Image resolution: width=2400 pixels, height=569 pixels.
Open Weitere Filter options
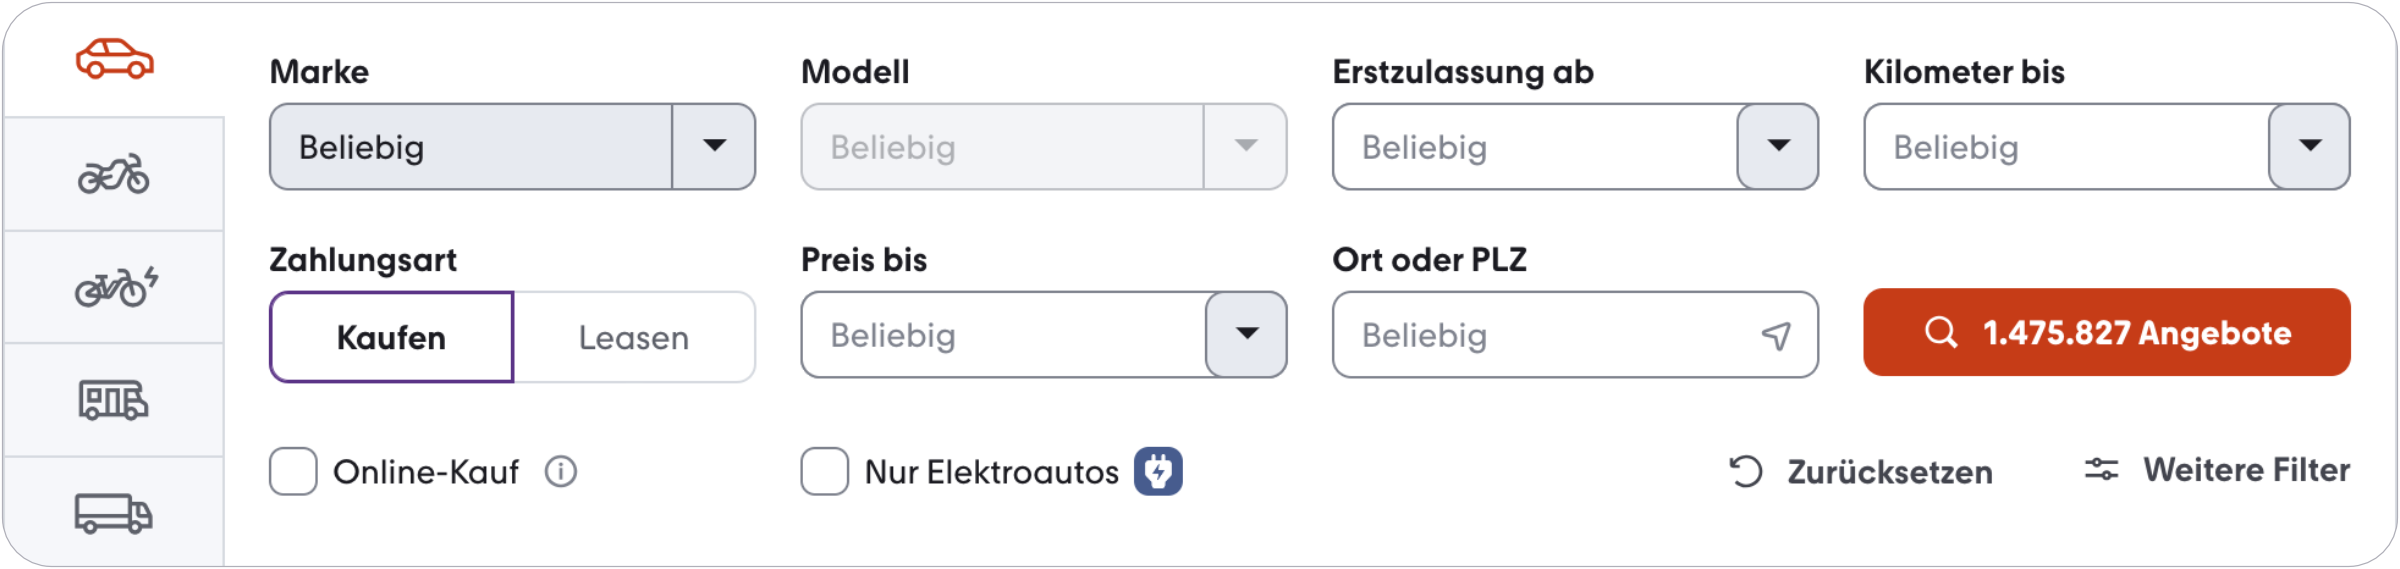click(2217, 470)
